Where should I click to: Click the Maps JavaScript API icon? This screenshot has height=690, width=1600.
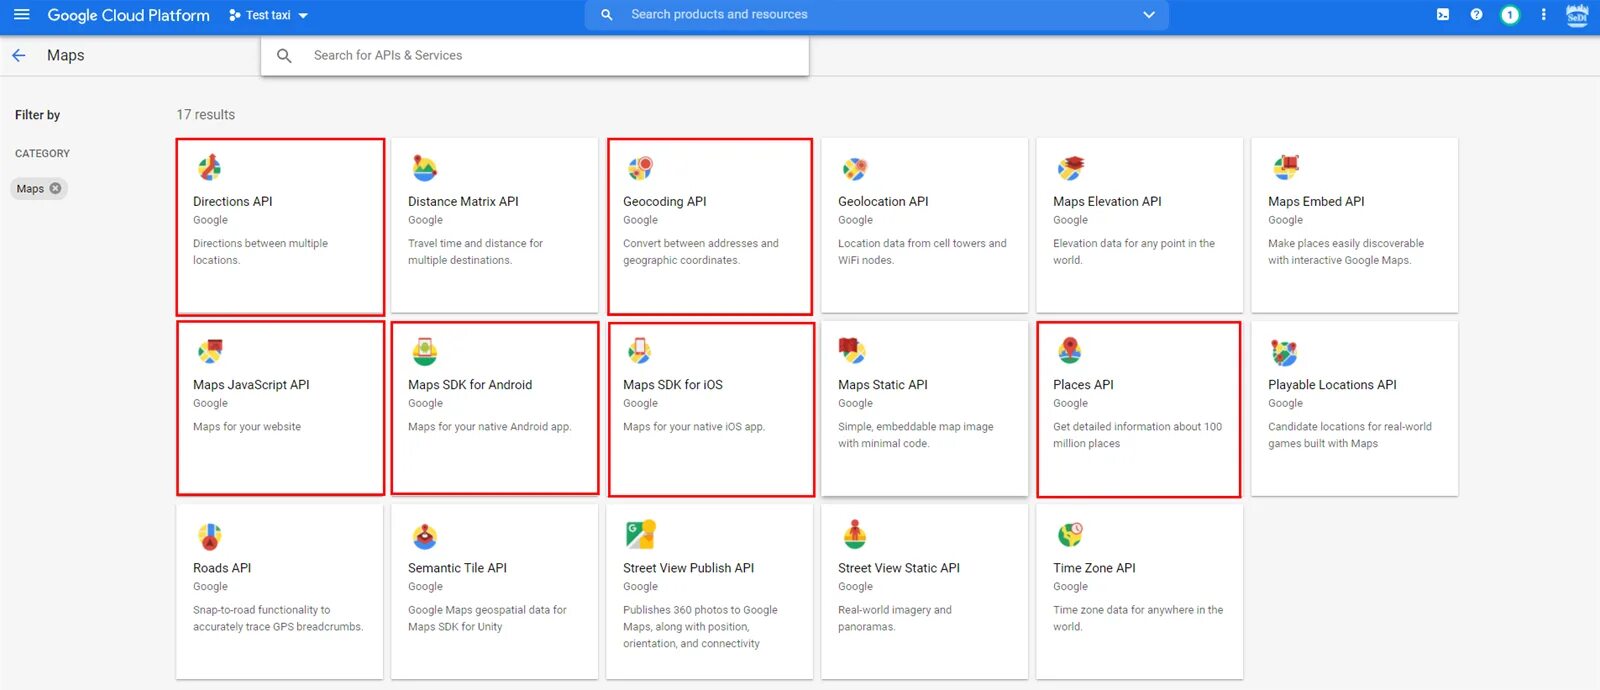point(209,351)
